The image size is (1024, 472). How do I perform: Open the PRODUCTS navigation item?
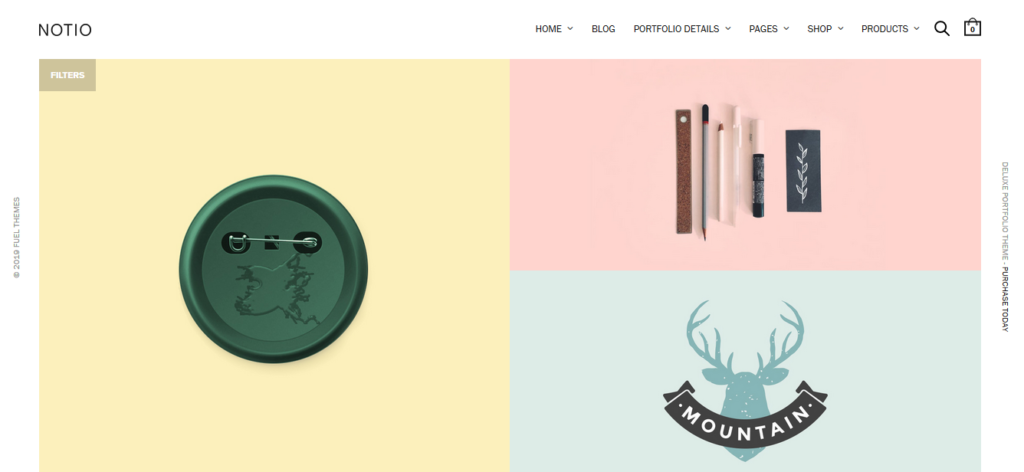click(x=885, y=29)
